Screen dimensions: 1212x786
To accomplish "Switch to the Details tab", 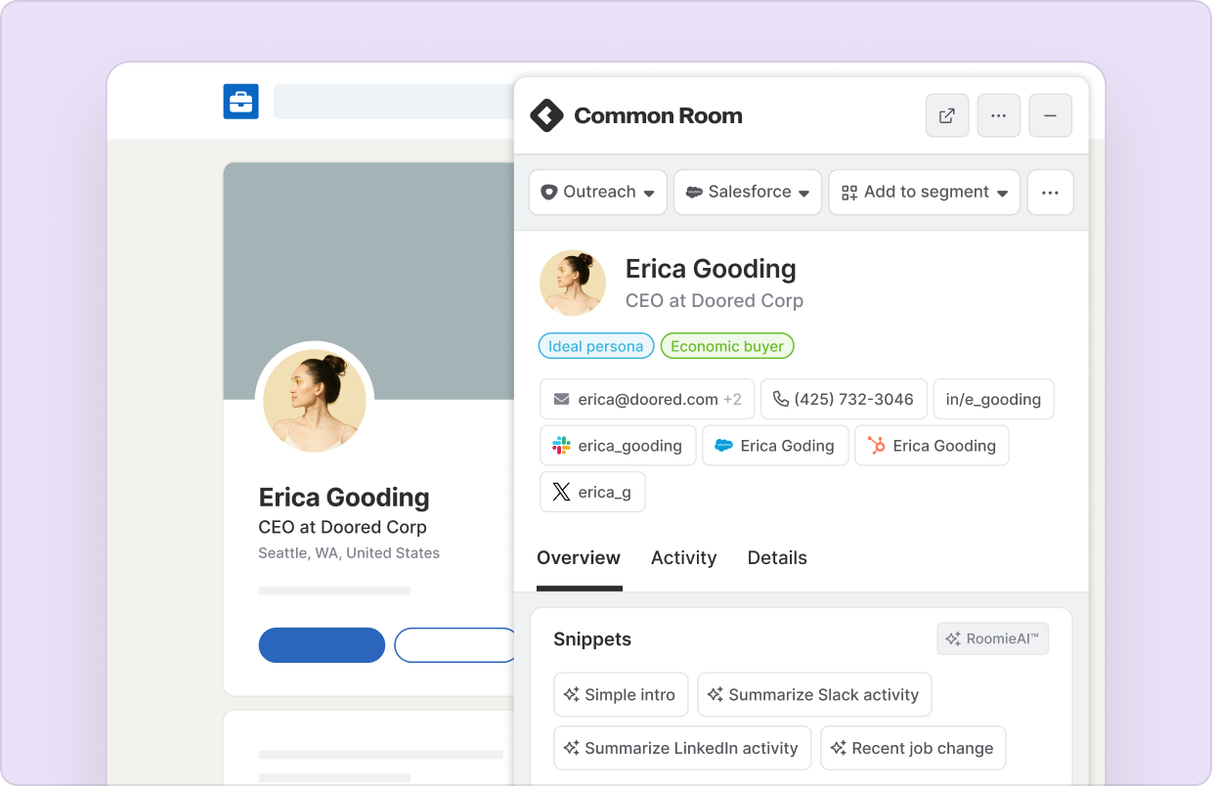I will (x=777, y=558).
